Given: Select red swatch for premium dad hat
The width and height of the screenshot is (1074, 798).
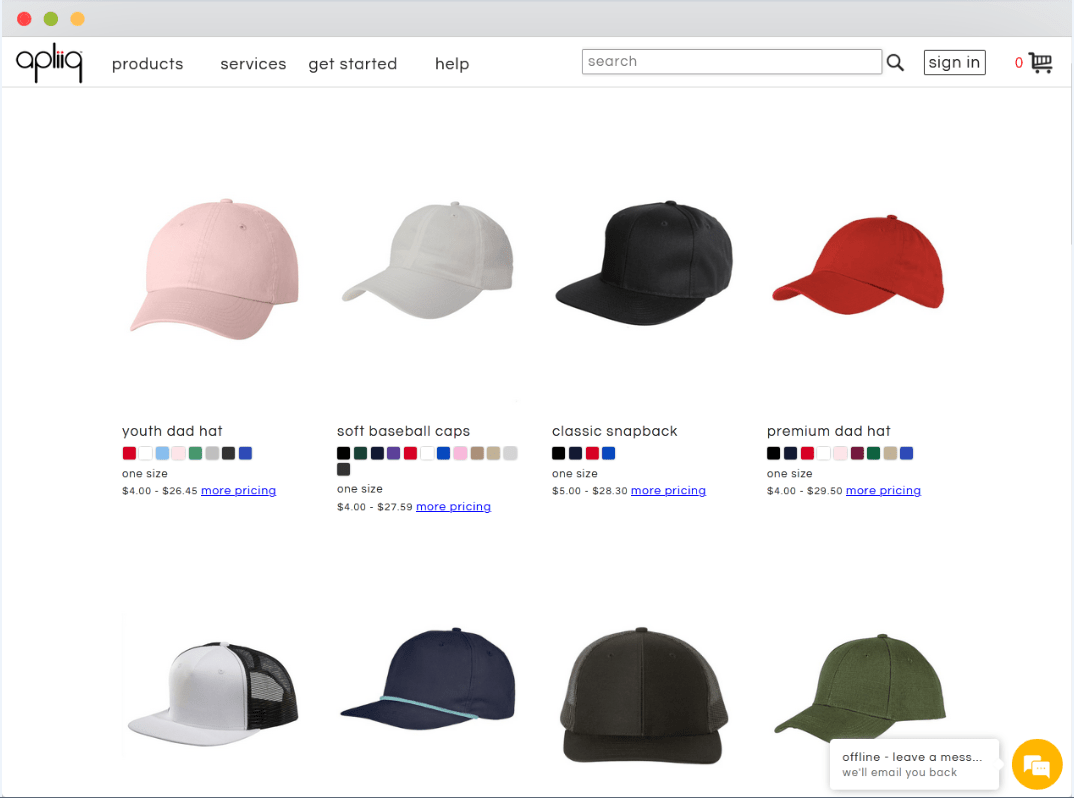Looking at the screenshot, I should tap(807, 453).
